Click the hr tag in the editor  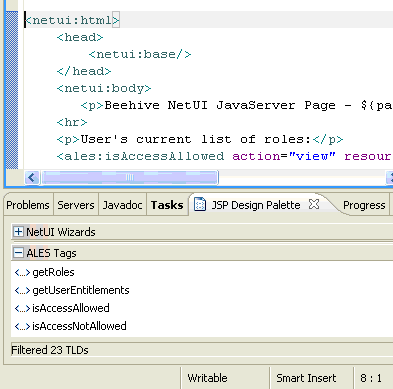tap(72, 122)
